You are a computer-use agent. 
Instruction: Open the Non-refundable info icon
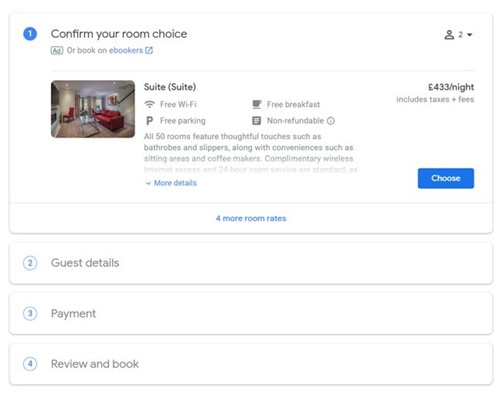pos(331,121)
